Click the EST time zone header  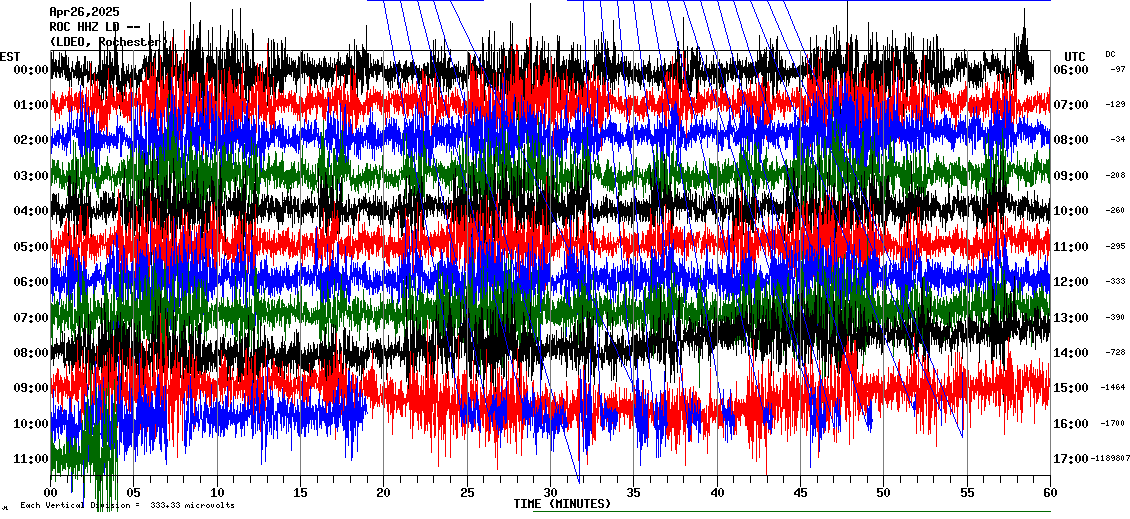(10, 56)
